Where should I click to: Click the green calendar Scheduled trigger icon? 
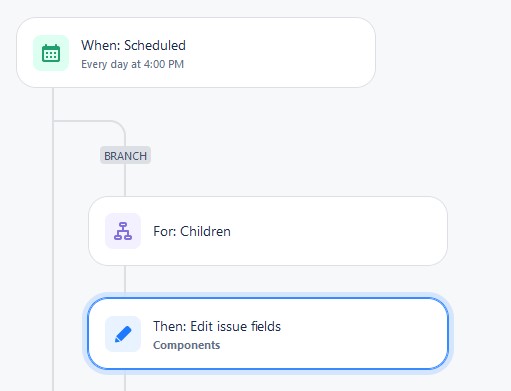point(51,53)
